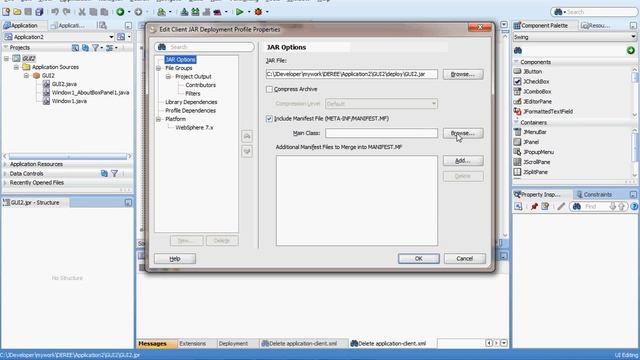Expand the Application Resources section
640x360 pixels.
tap(6, 164)
